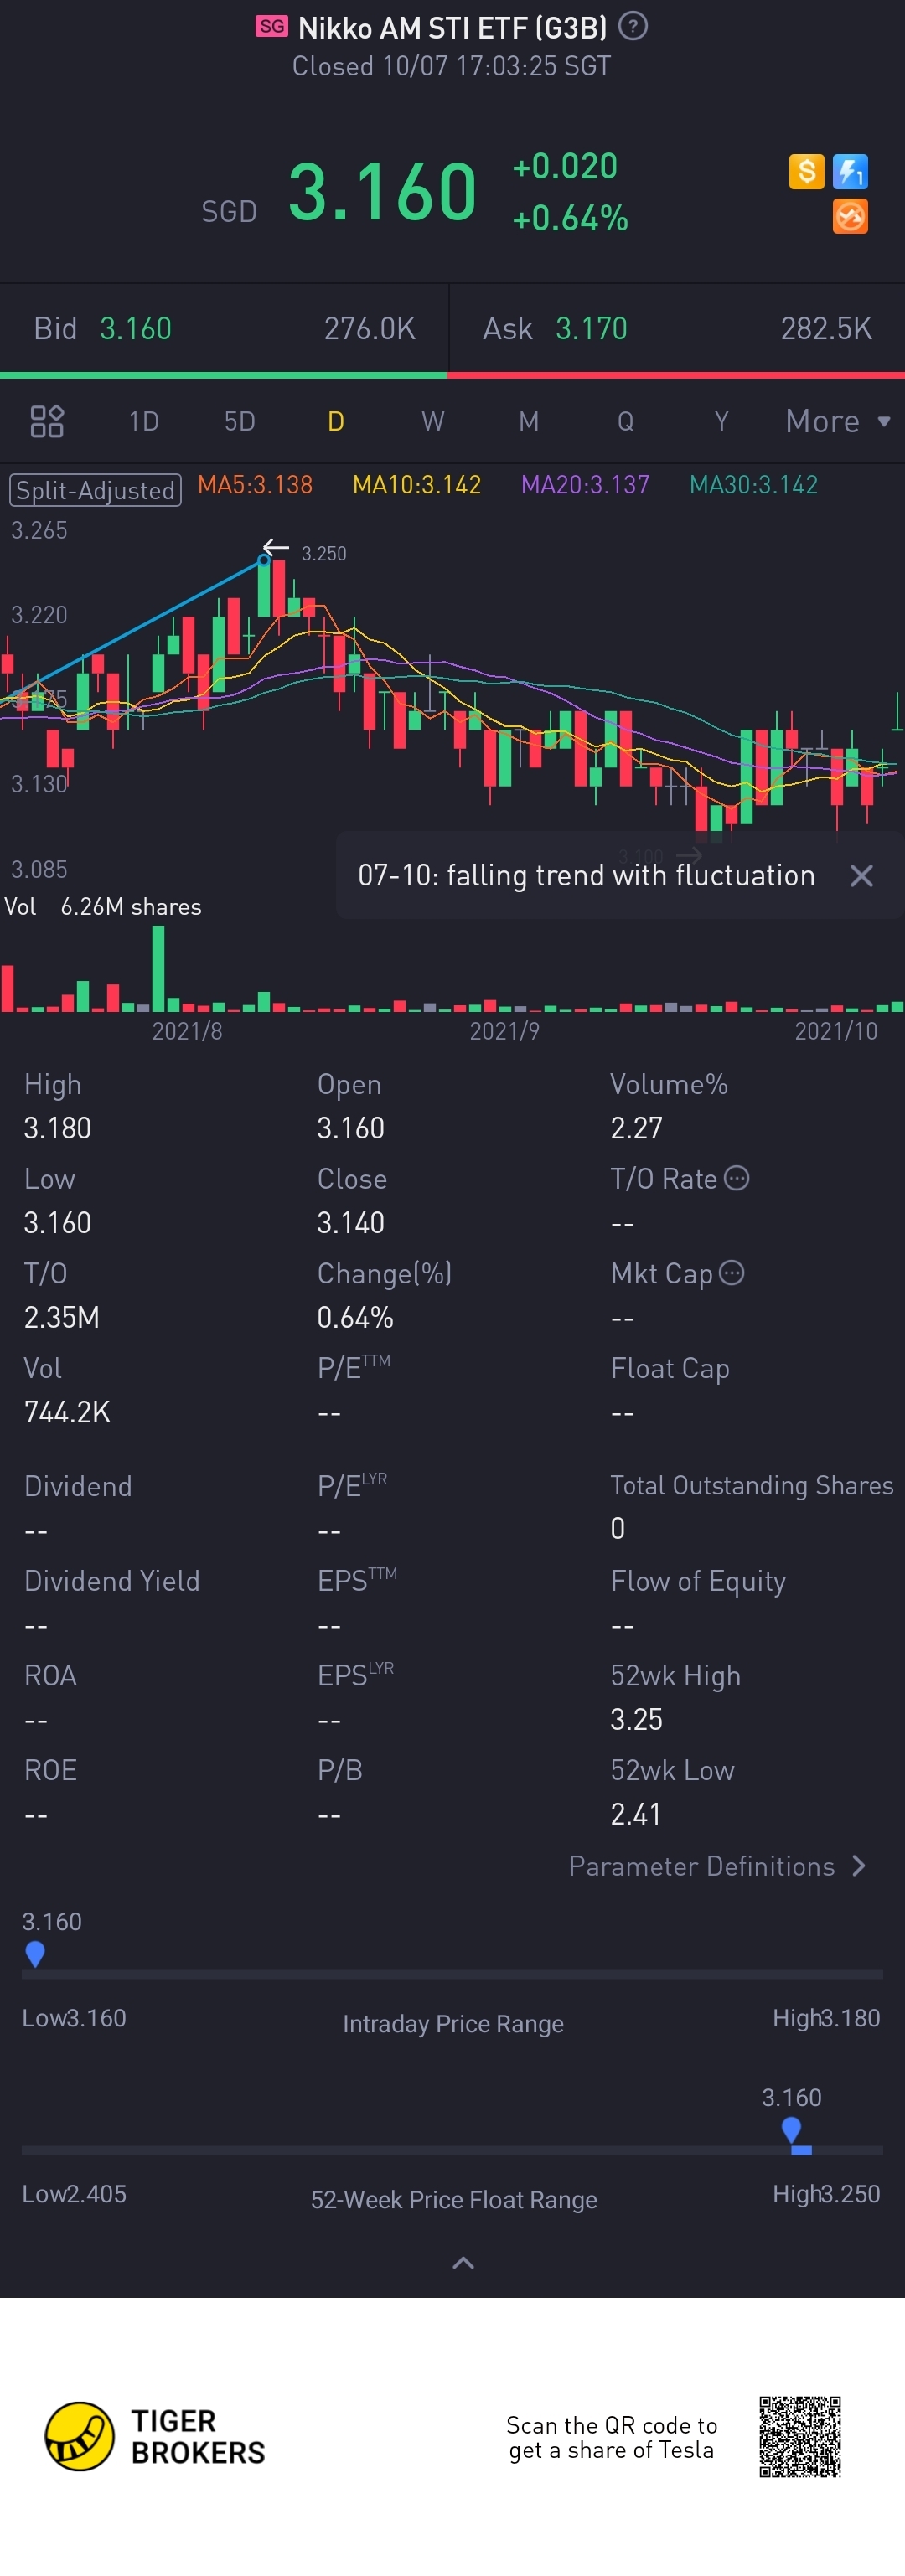Dismiss the falling trend notification
905x2576 pixels.
(861, 876)
